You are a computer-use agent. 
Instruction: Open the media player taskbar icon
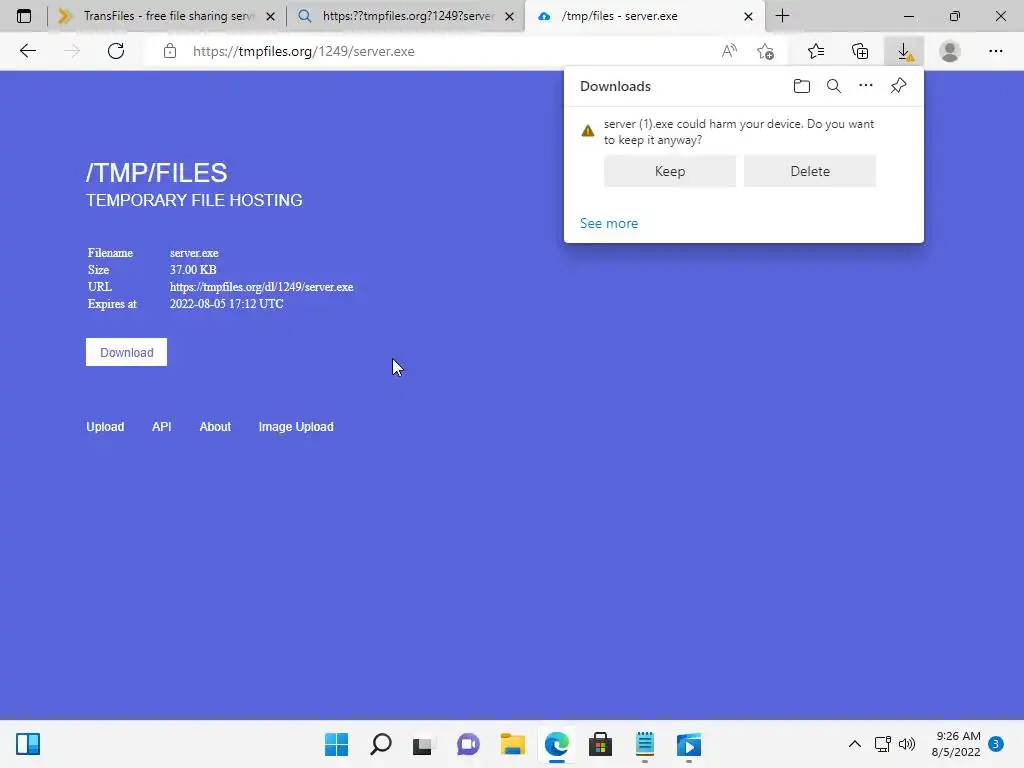689,744
